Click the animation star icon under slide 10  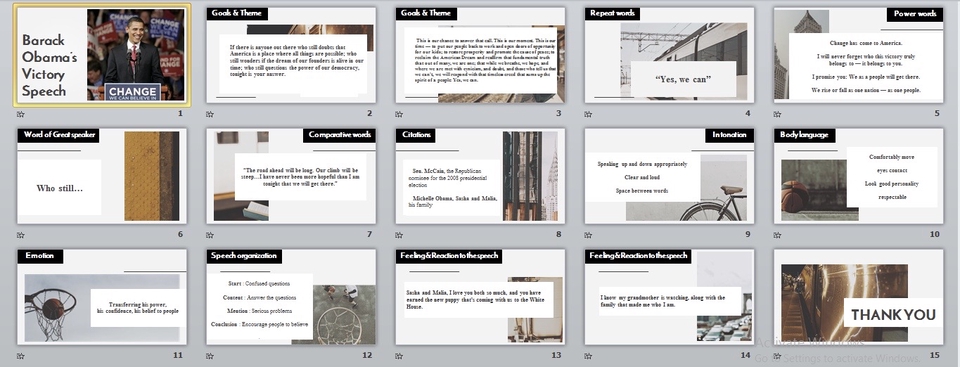tap(778, 235)
